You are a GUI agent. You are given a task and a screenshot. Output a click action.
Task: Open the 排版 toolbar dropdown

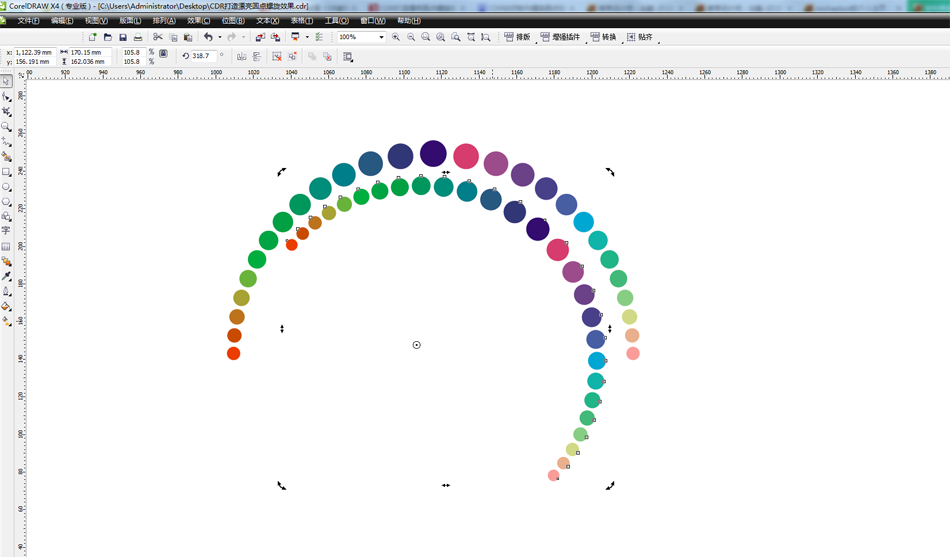(x=517, y=37)
